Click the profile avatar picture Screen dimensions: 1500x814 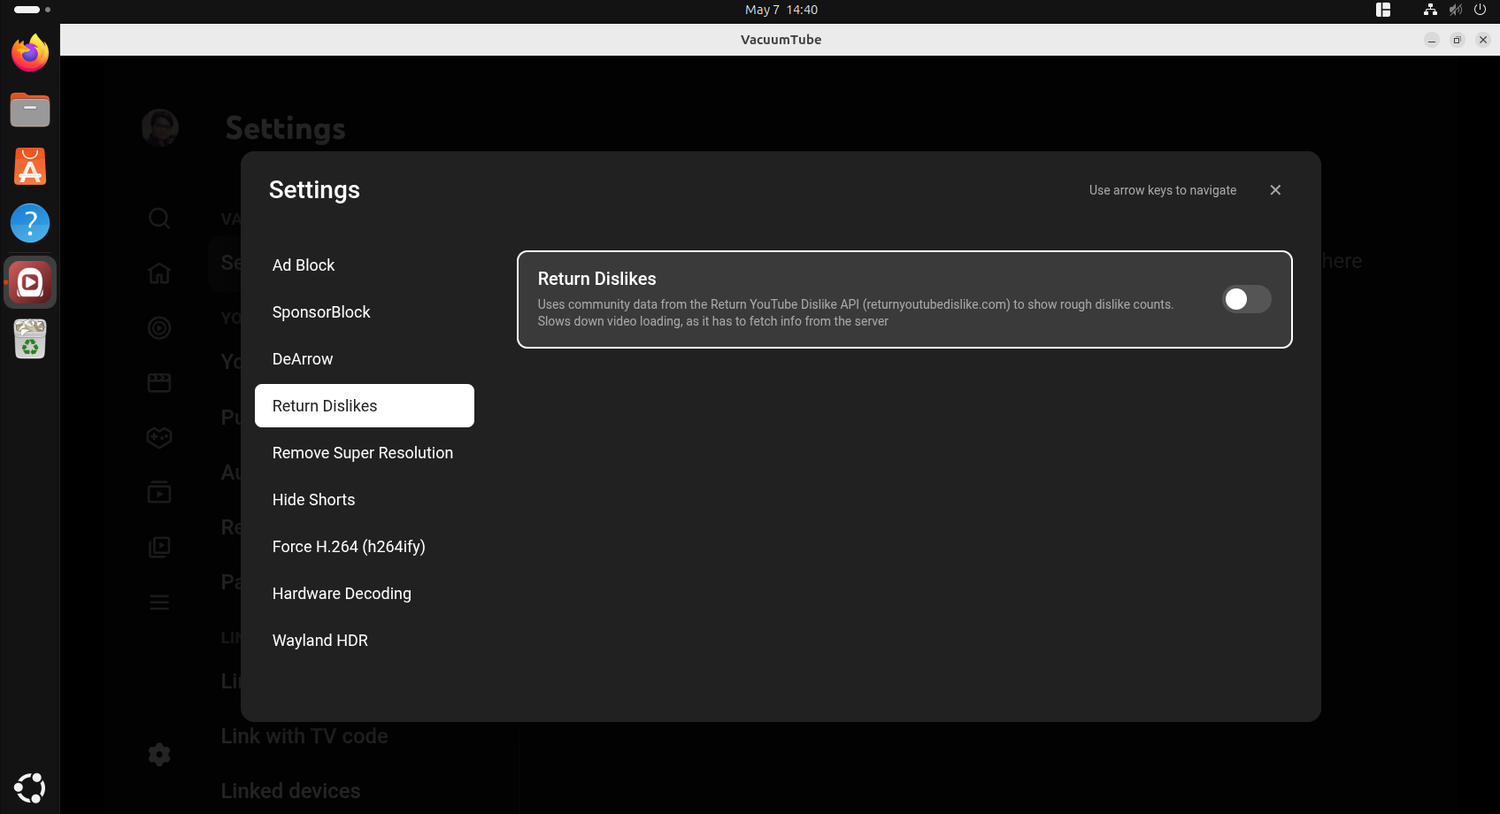(160, 128)
